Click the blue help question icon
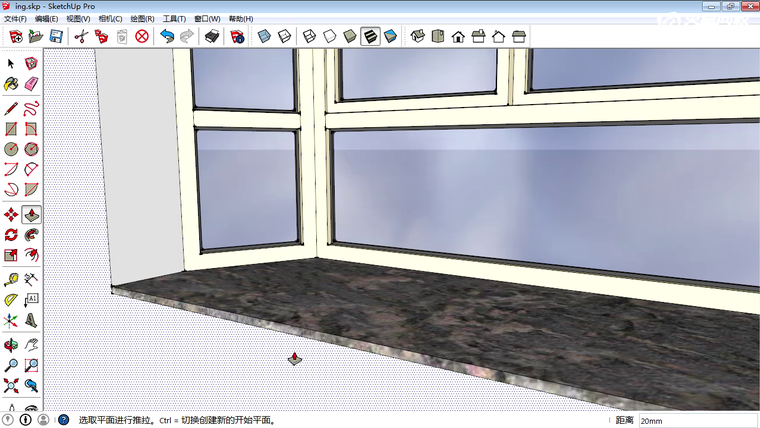 pos(63,421)
